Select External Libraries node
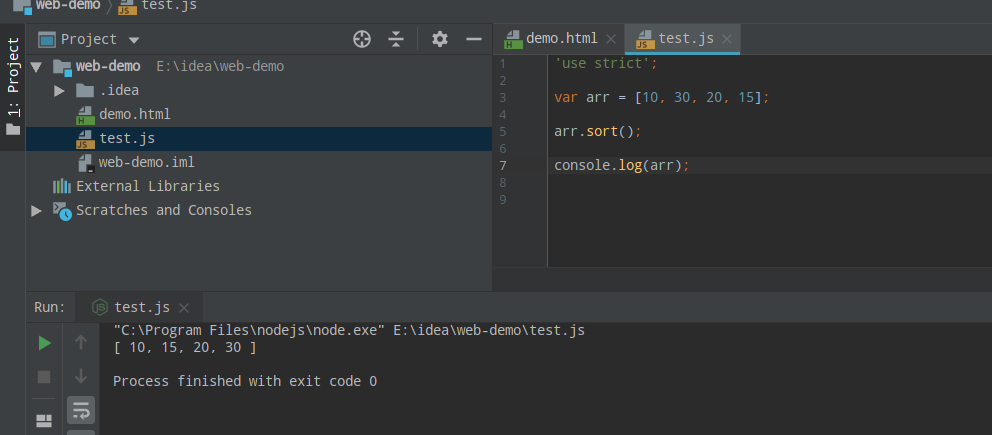 pos(147,187)
